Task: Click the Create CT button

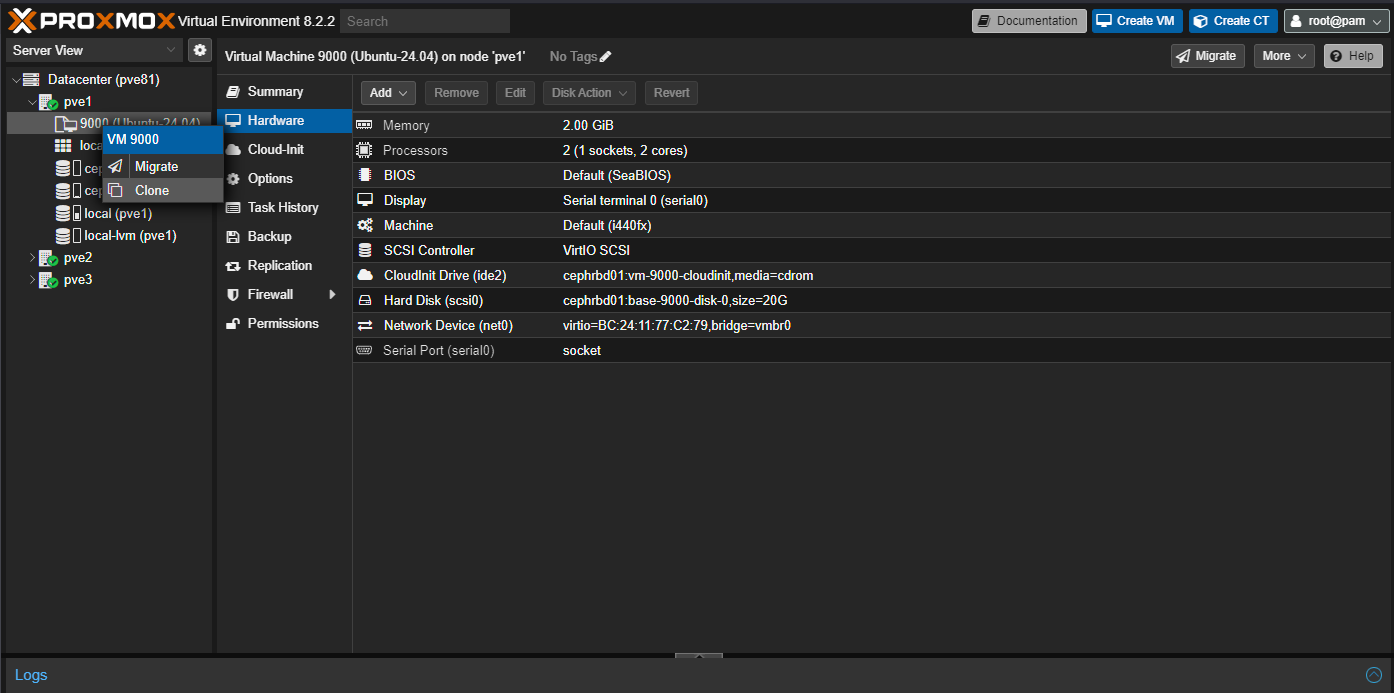Action: 1233,21
